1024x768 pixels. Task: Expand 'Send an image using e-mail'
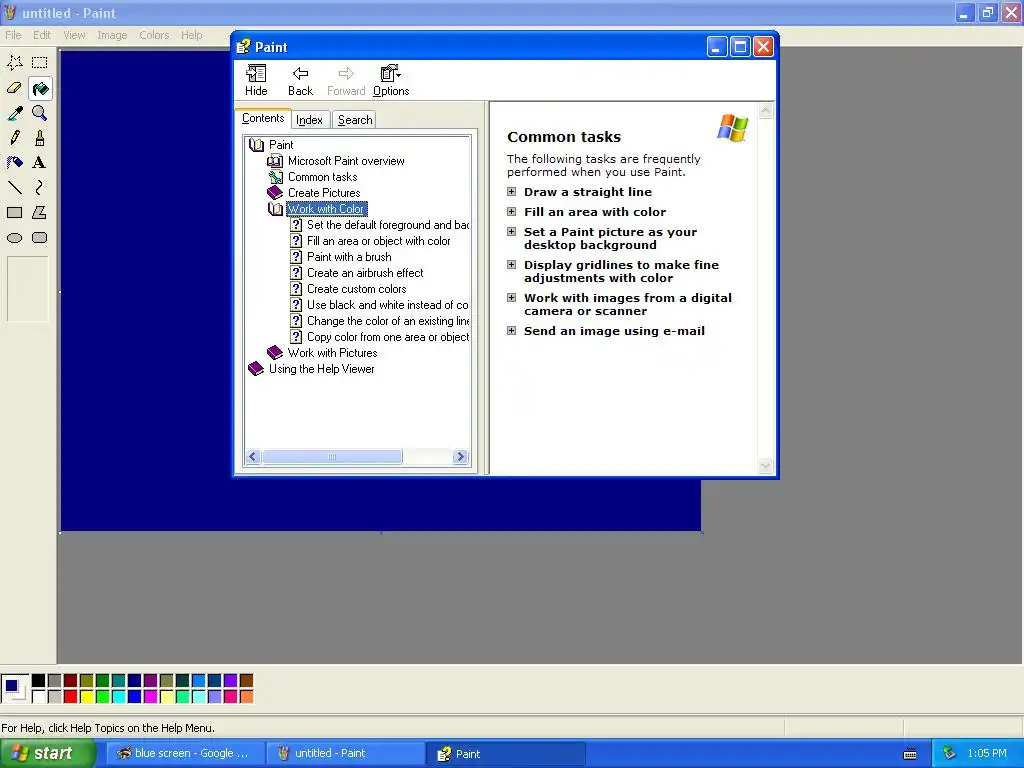point(512,330)
